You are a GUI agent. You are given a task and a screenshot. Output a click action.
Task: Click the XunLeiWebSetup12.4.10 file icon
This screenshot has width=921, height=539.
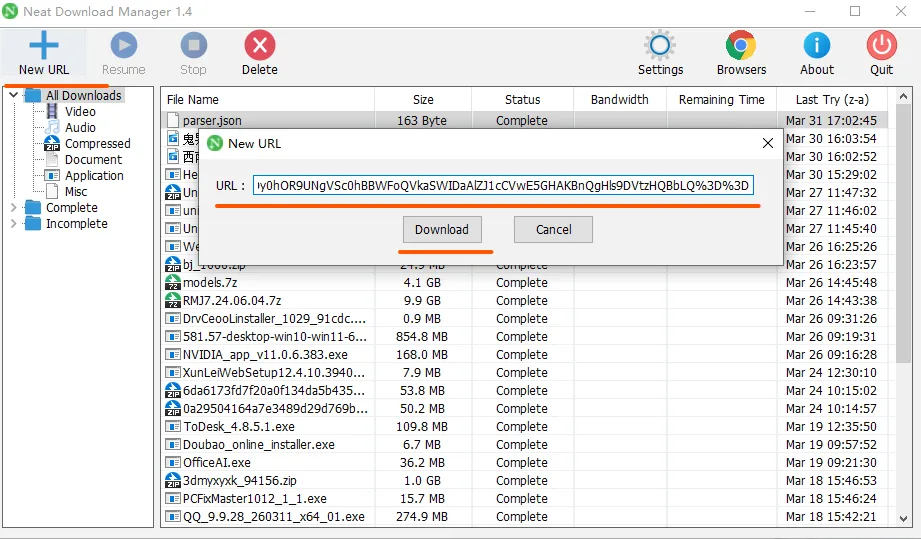point(173,373)
